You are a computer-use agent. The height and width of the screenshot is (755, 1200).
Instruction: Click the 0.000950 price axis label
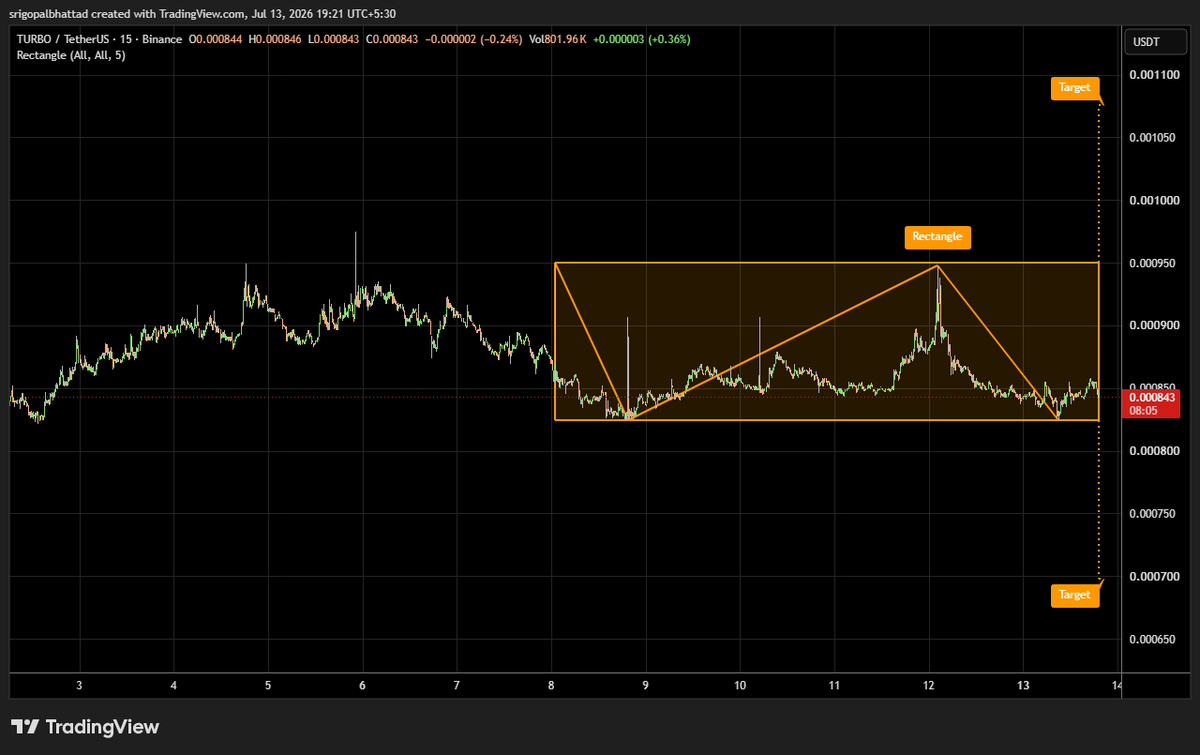tap(1153, 263)
